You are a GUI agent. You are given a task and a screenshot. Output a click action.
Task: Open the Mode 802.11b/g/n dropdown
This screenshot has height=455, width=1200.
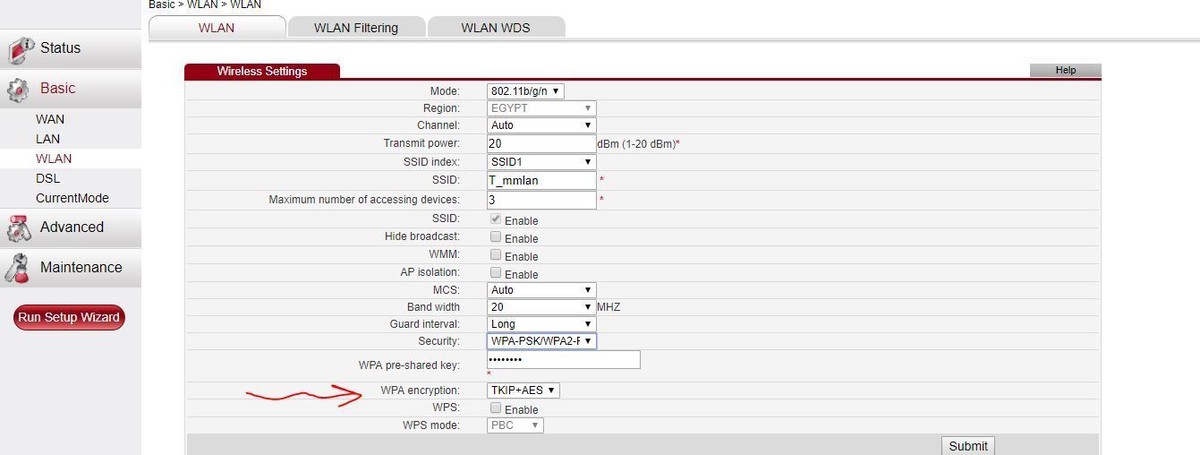pos(526,91)
